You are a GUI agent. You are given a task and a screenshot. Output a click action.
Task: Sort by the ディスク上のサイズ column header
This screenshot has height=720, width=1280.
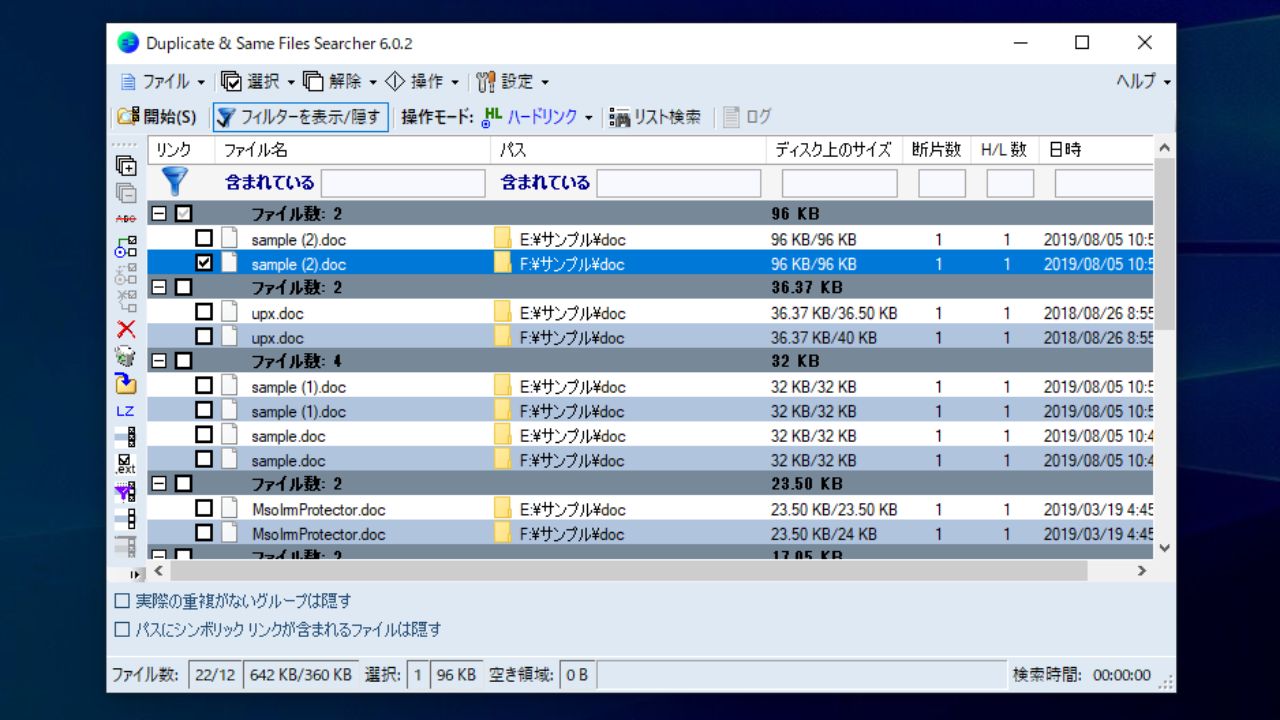tap(834, 150)
